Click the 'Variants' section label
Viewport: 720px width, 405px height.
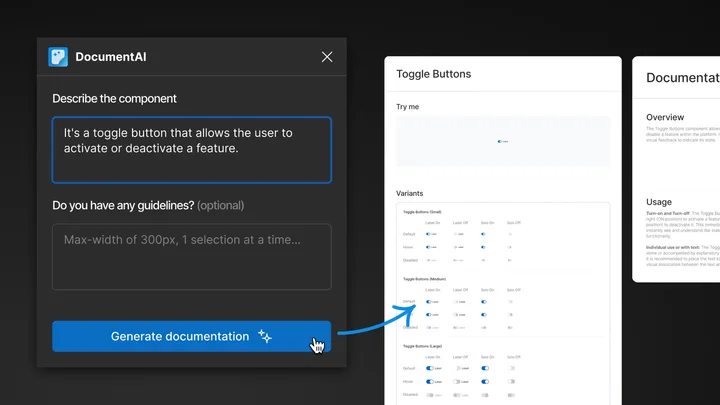(410, 193)
